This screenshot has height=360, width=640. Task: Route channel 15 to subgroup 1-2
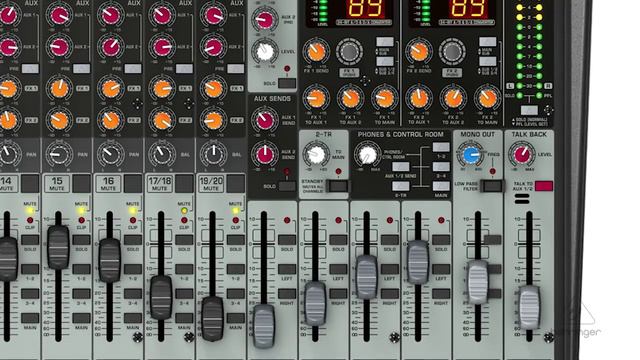pos(82,269)
